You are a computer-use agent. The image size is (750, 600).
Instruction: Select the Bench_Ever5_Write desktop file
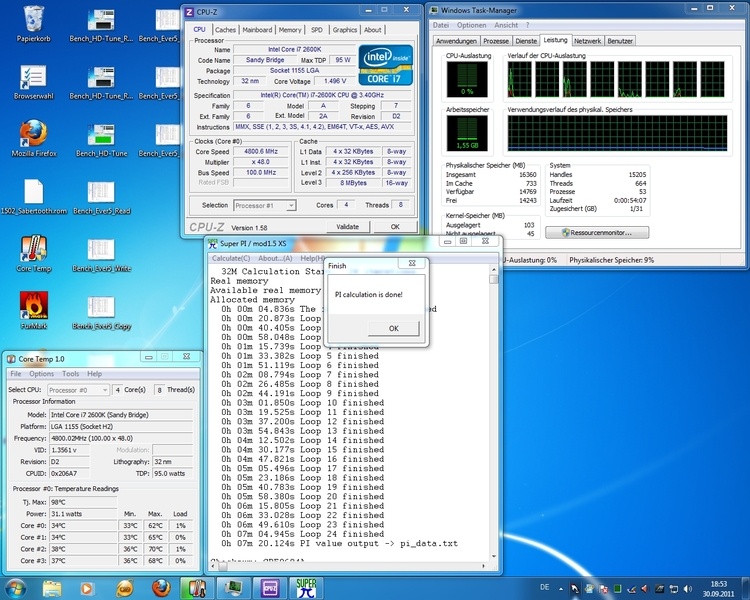101,254
